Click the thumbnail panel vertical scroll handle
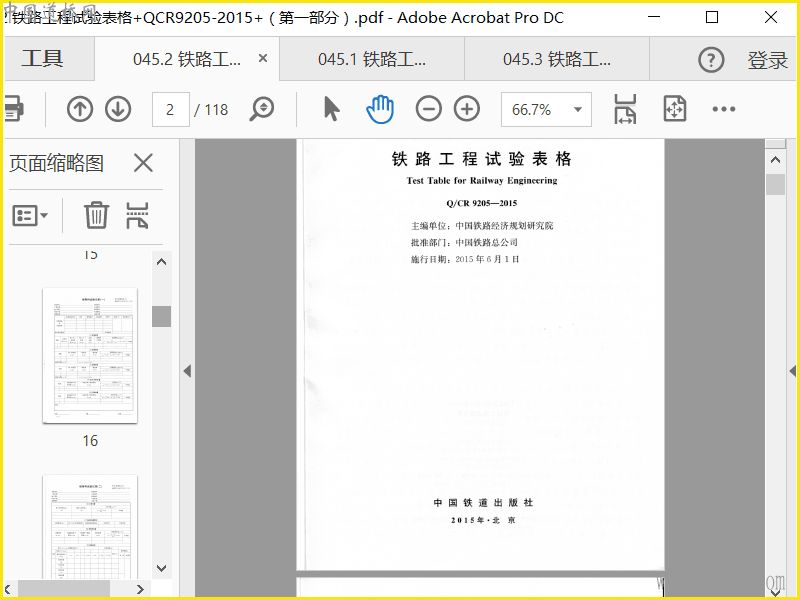This screenshot has height=600, width=800. click(x=162, y=316)
